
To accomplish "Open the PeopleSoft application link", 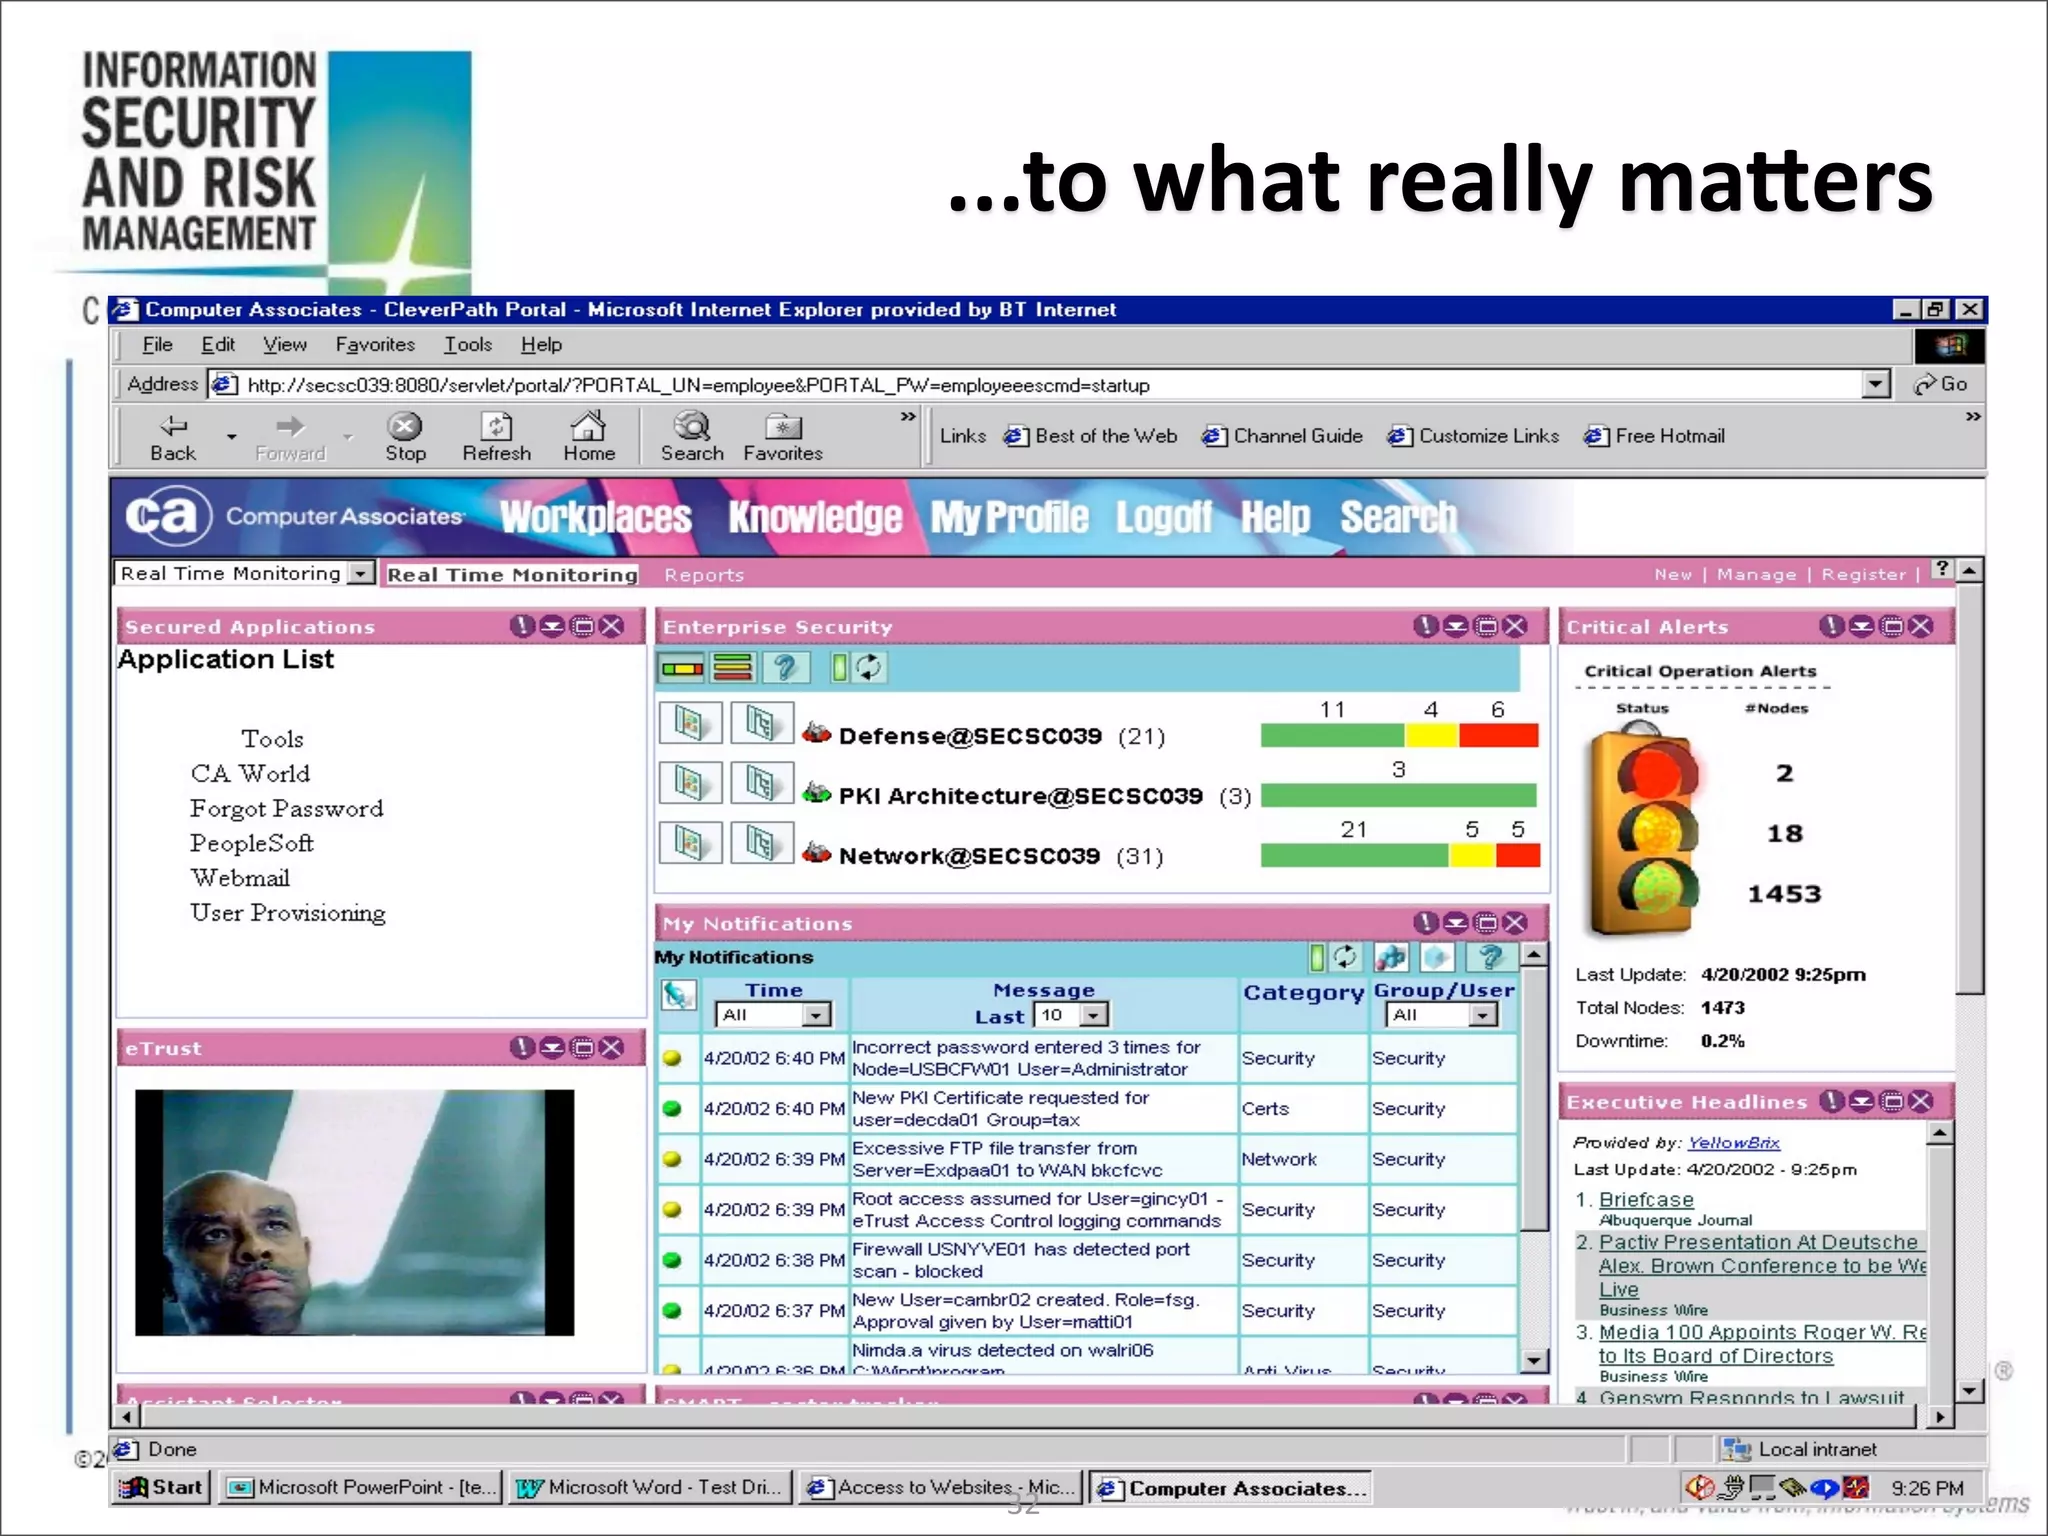I will pyautogui.click(x=252, y=843).
